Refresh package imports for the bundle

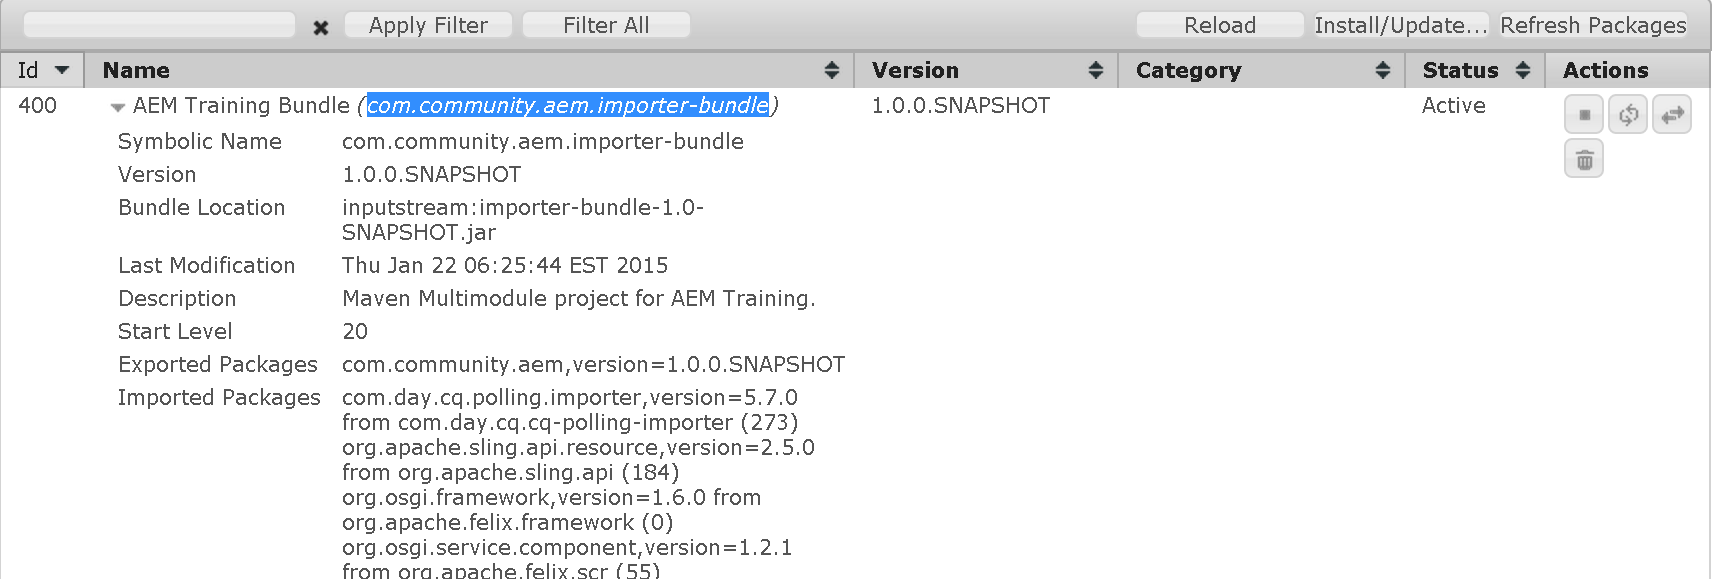pos(1628,115)
